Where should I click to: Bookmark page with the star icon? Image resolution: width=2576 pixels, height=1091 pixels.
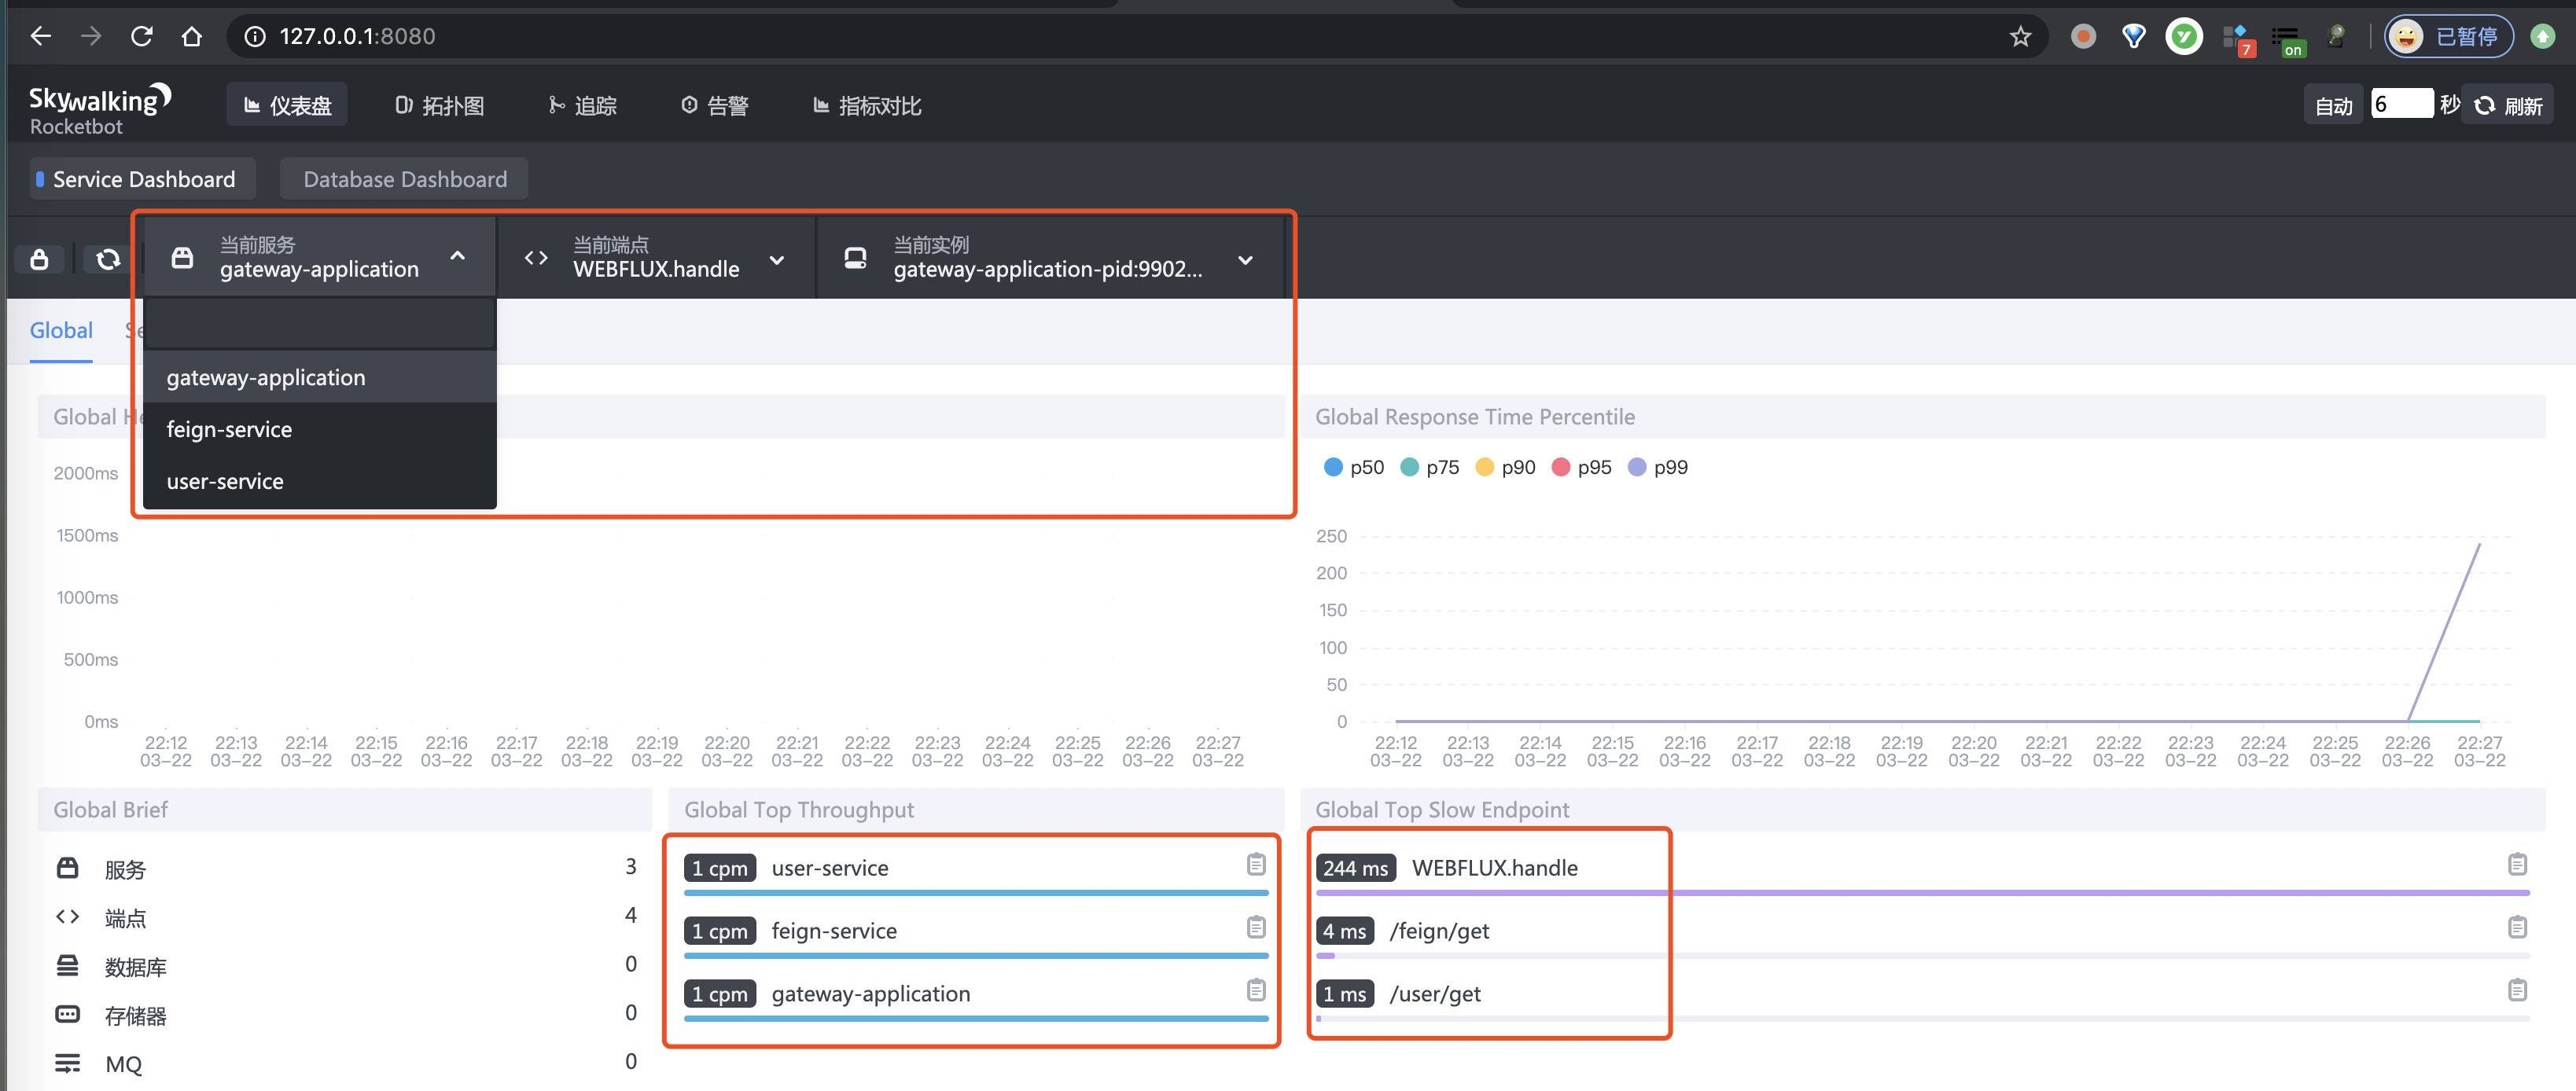2020,37
